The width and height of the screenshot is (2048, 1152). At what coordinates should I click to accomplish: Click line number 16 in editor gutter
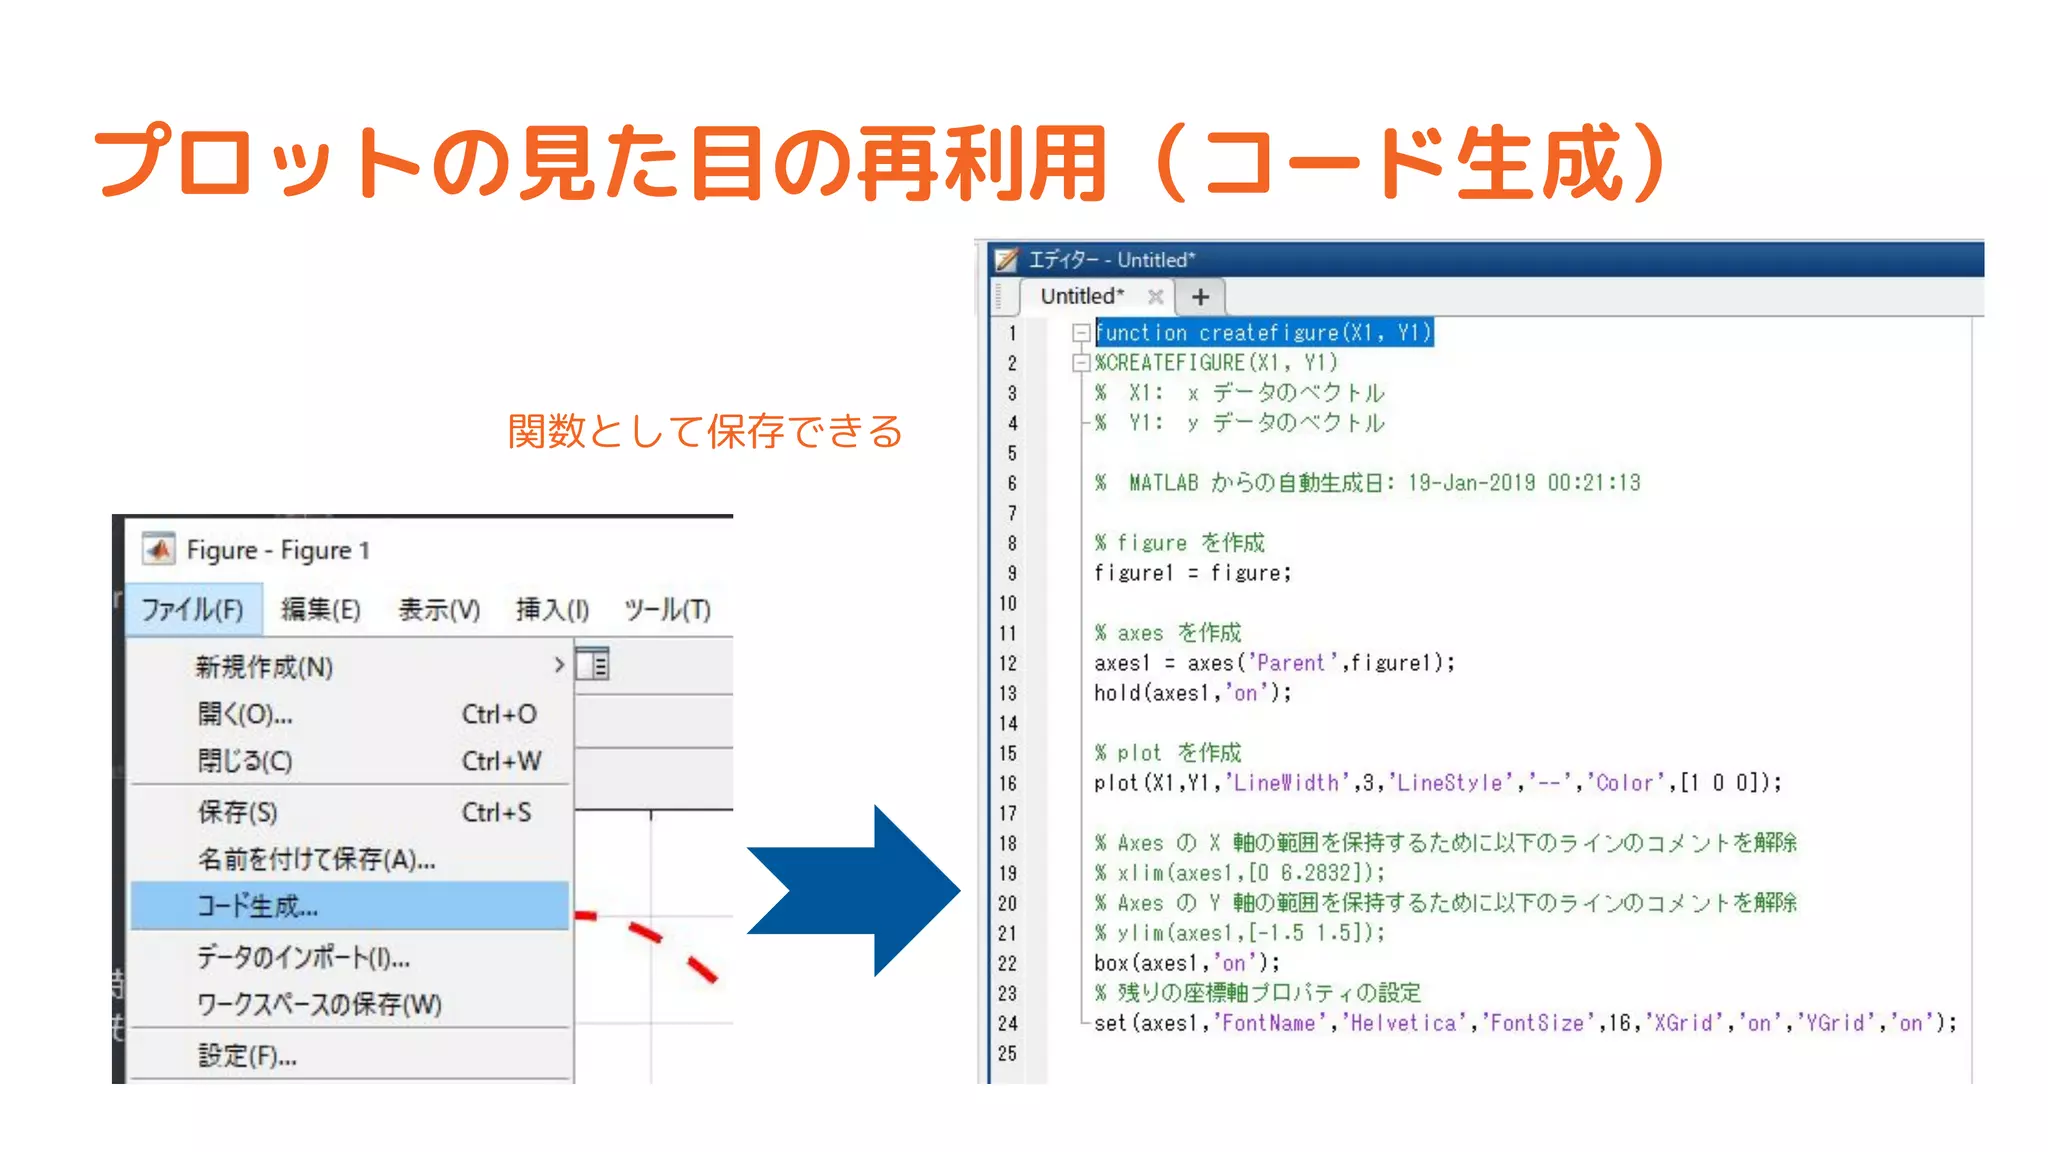[1007, 783]
